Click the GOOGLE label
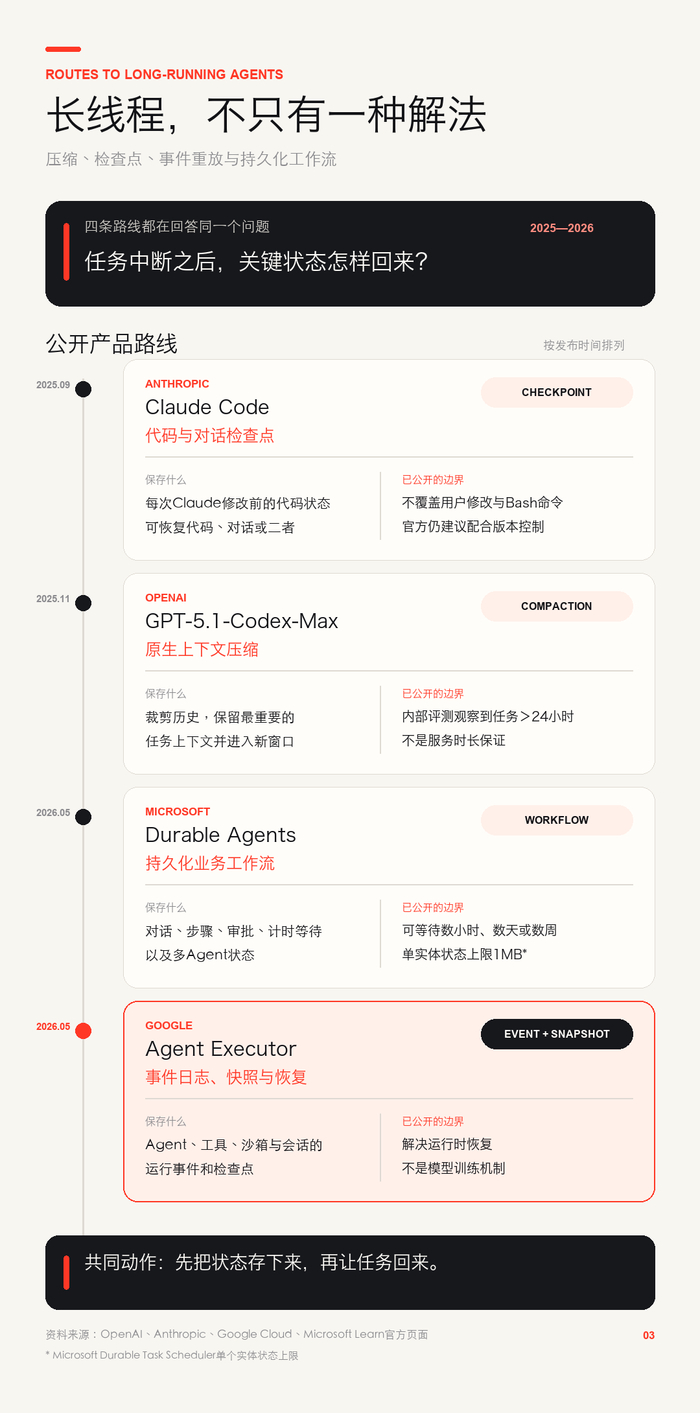 (169, 1026)
